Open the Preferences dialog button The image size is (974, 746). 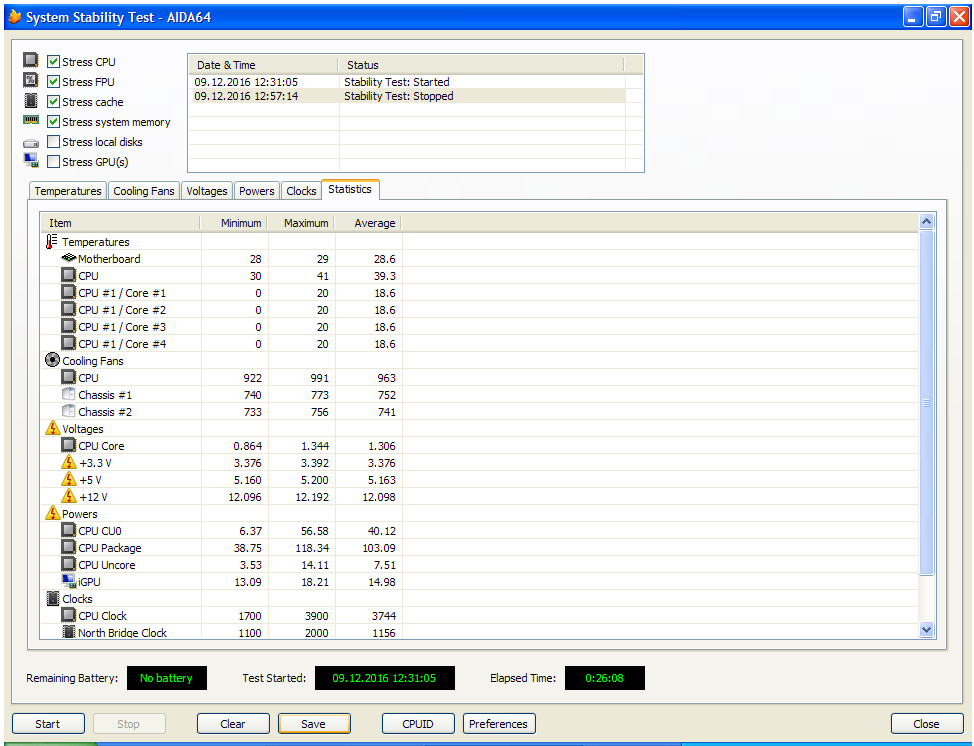tap(499, 724)
